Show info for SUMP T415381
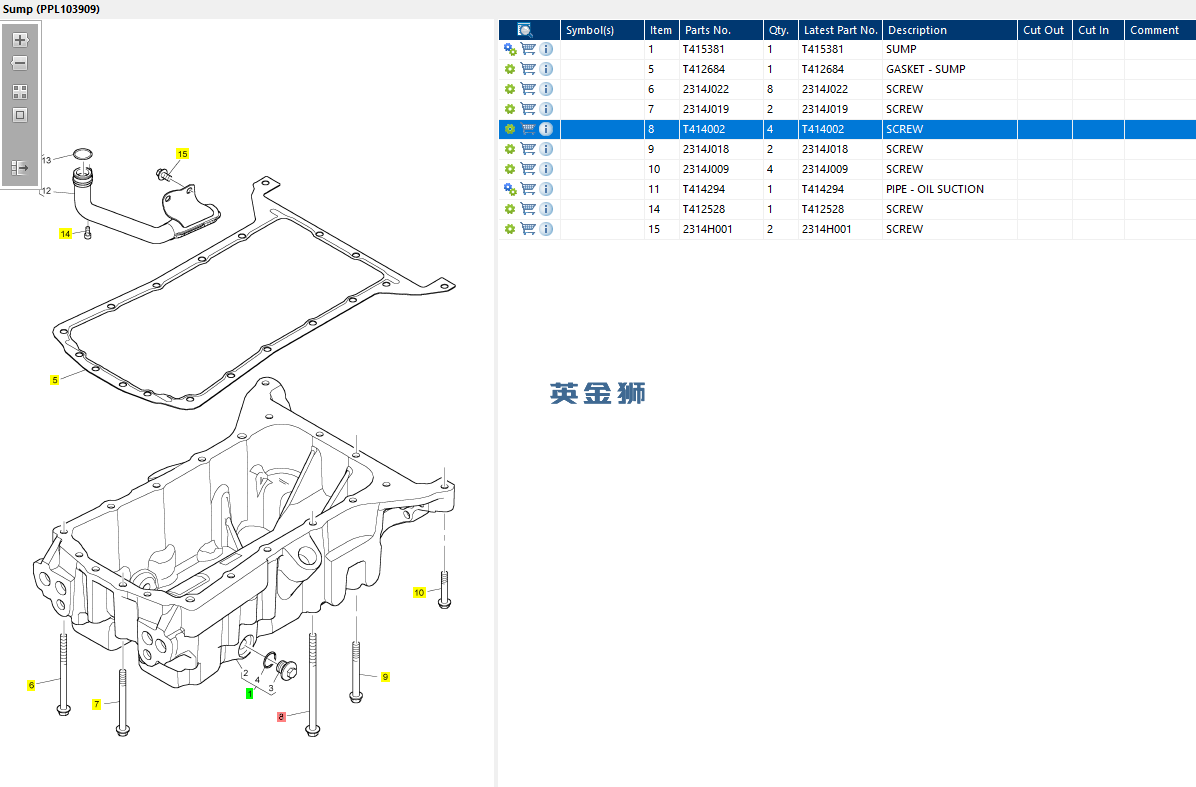Screen dimensions: 1196x787 pos(546,49)
